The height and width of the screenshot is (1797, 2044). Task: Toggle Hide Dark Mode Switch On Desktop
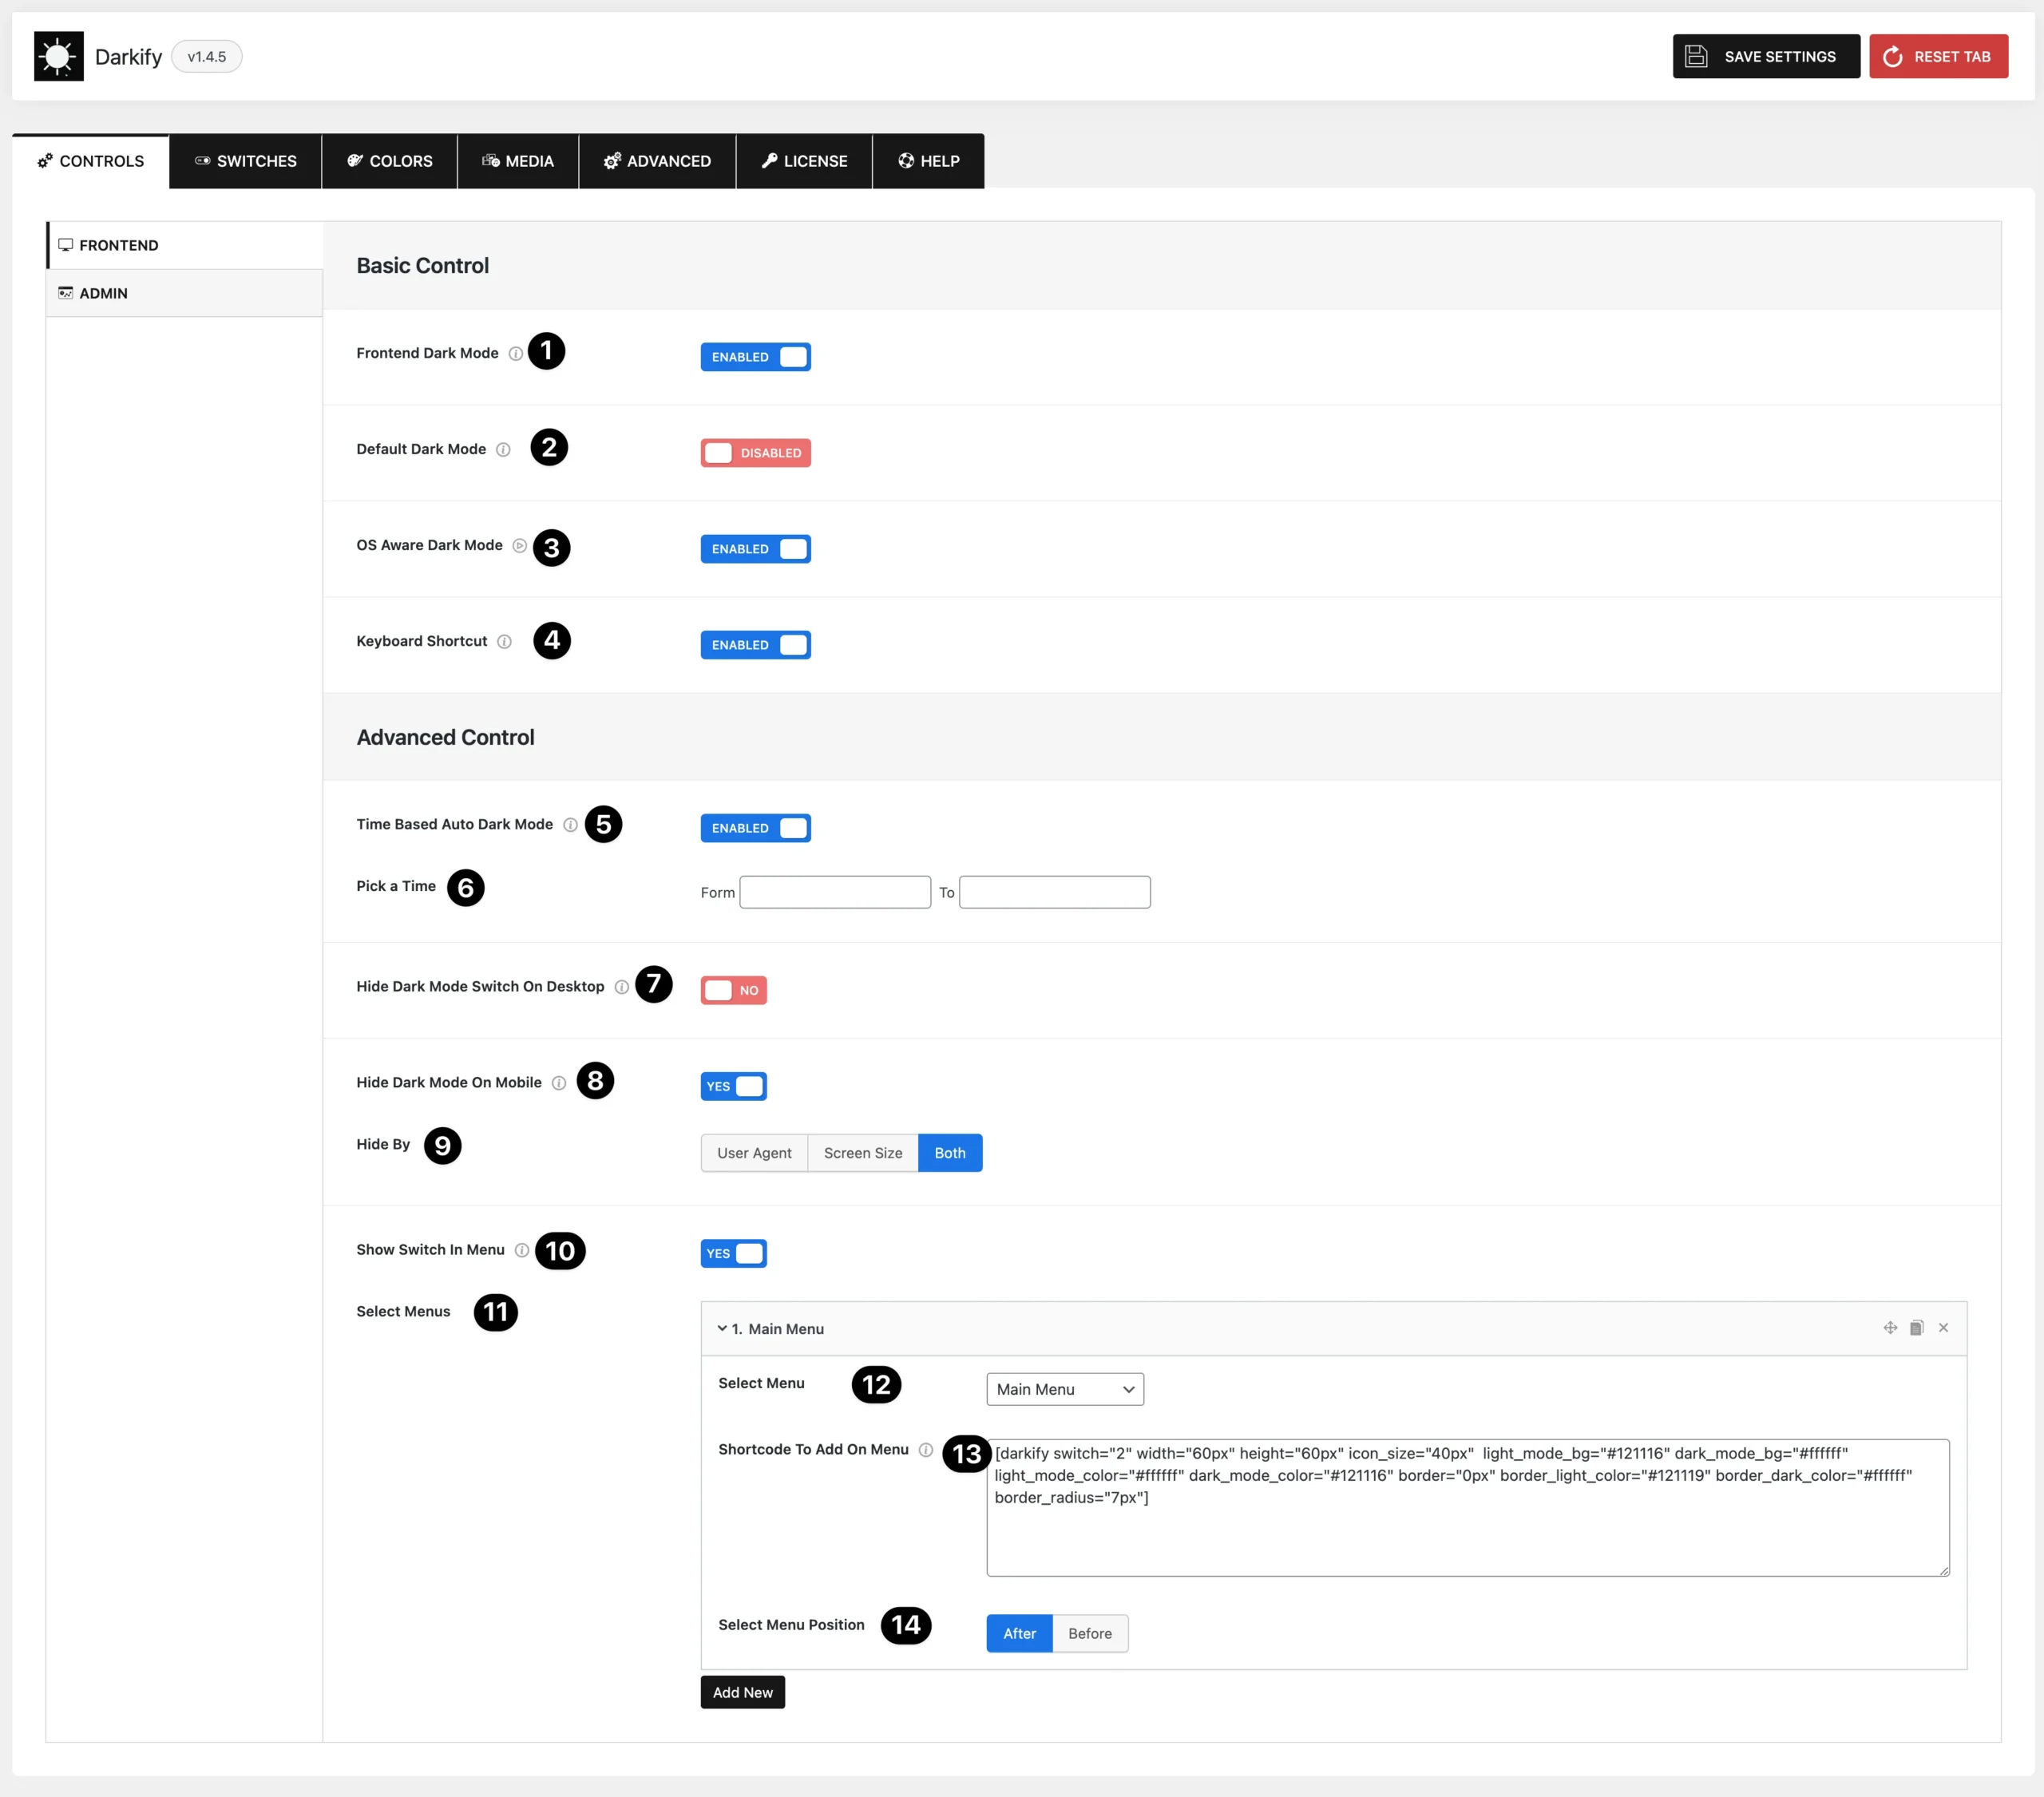pos(733,990)
